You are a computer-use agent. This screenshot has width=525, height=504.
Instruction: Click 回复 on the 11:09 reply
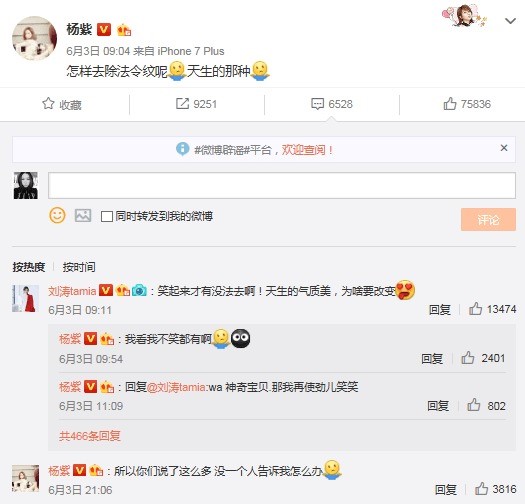point(438,406)
